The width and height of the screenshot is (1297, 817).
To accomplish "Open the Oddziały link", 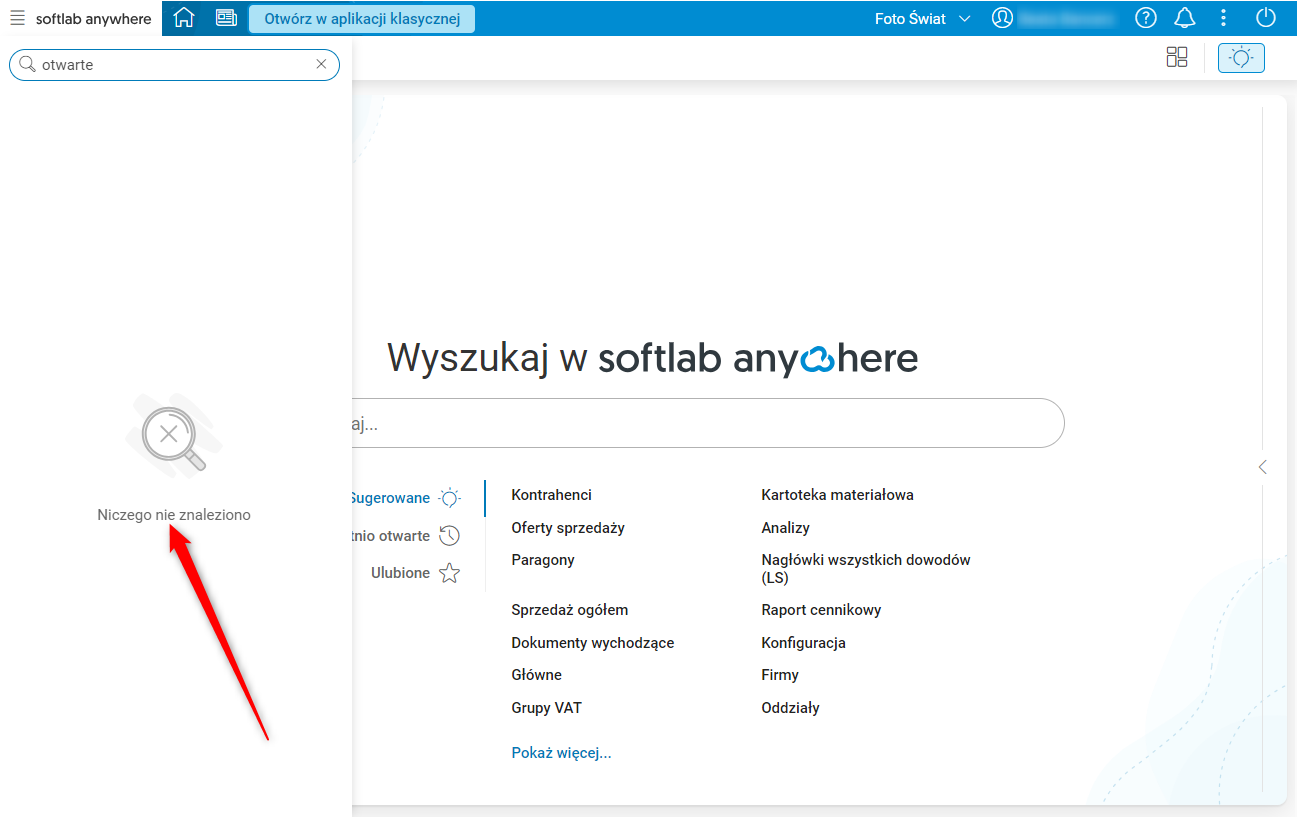I will point(790,708).
